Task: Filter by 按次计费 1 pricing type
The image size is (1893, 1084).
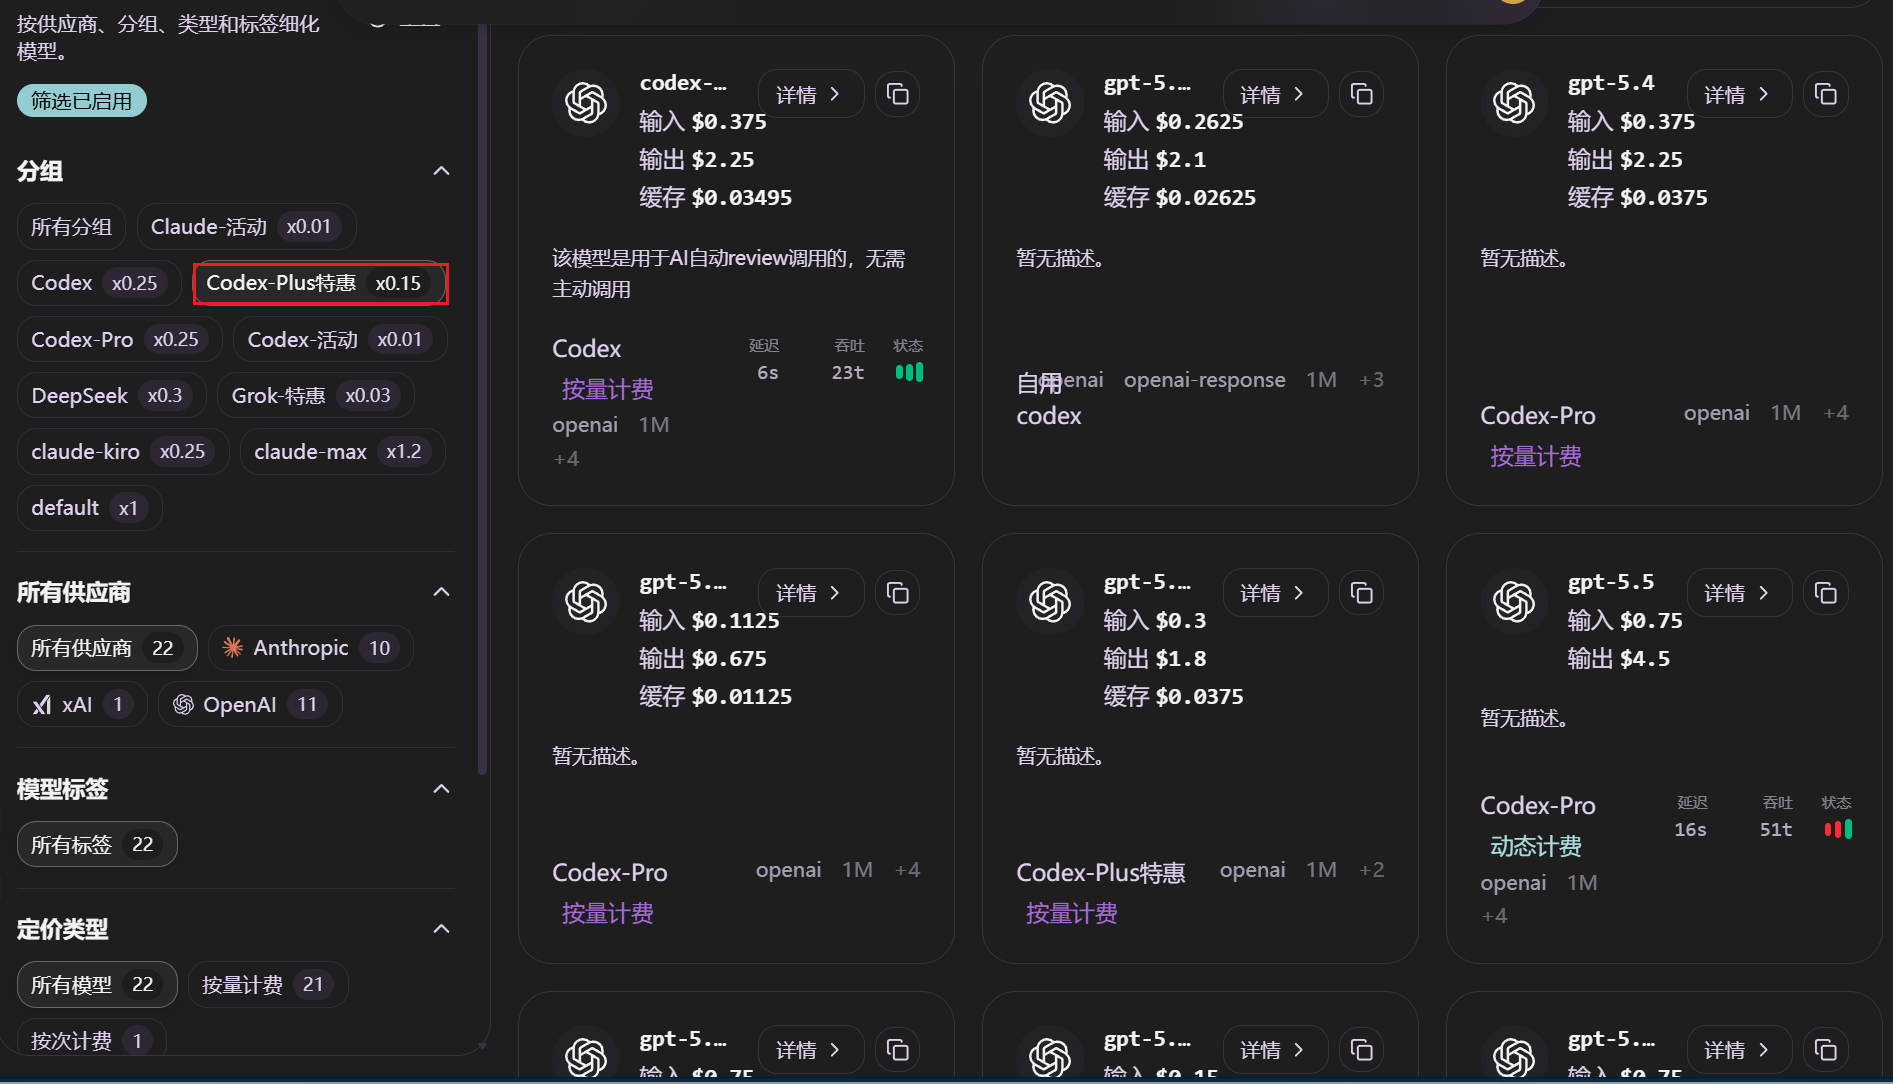Action: (92, 1040)
